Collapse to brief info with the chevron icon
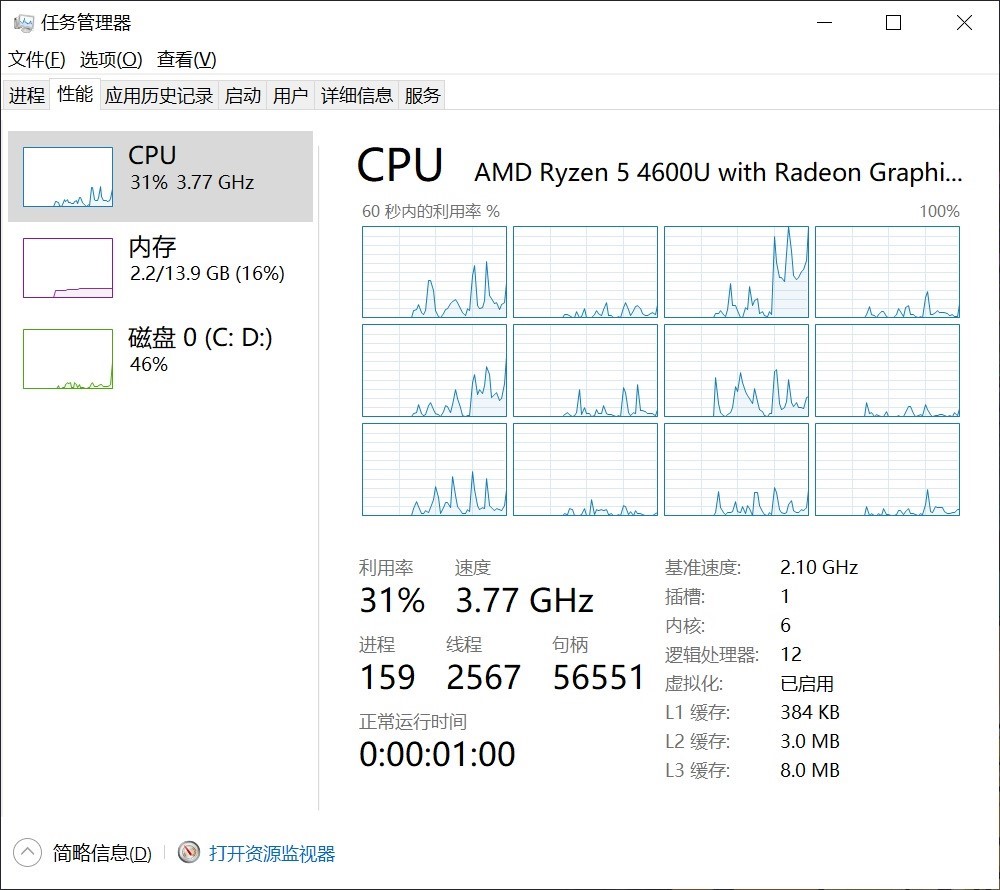 click(x=27, y=852)
